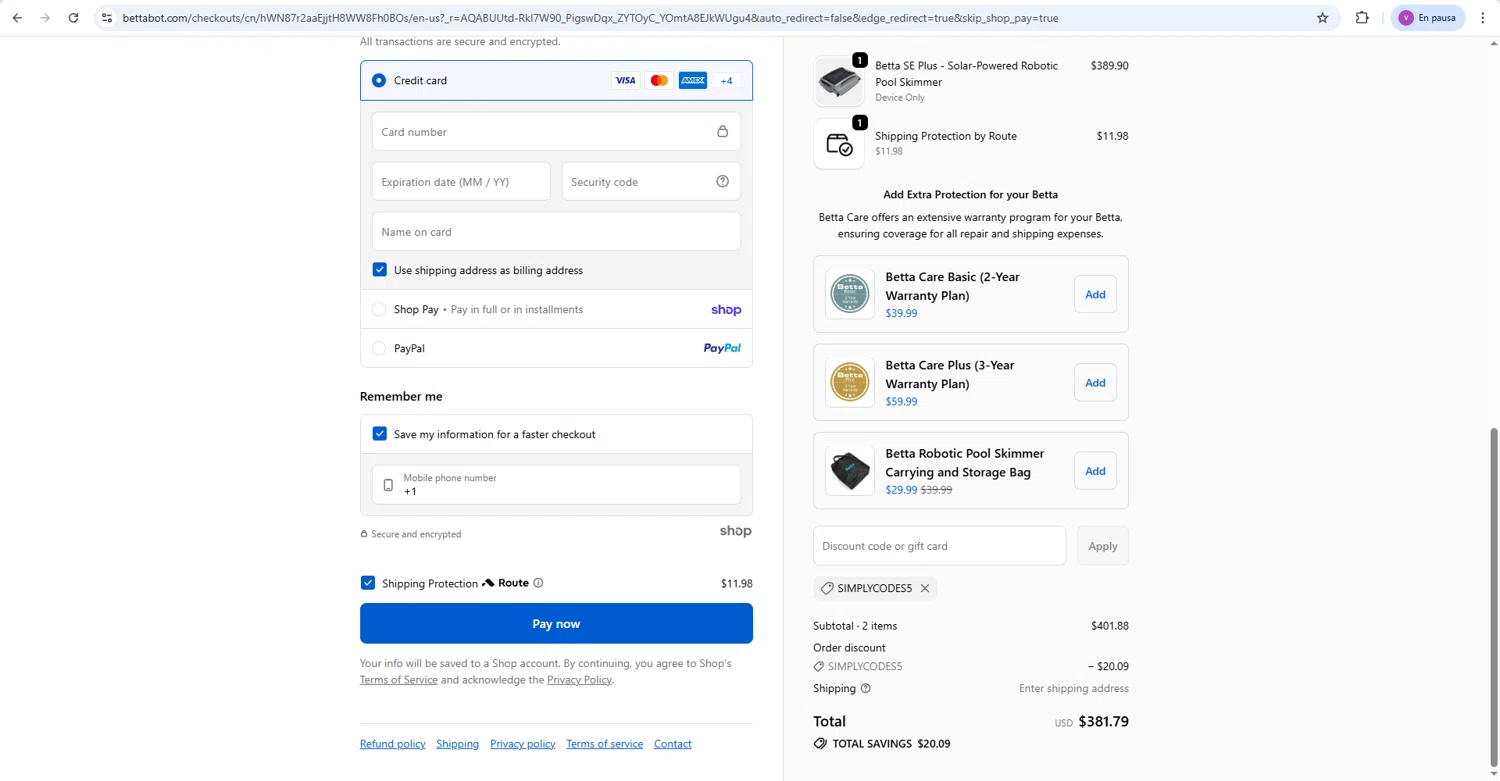Viewport: 1500px width, 781px height.
Task: Click the Pay now button
Action: (x=556, y=623)
